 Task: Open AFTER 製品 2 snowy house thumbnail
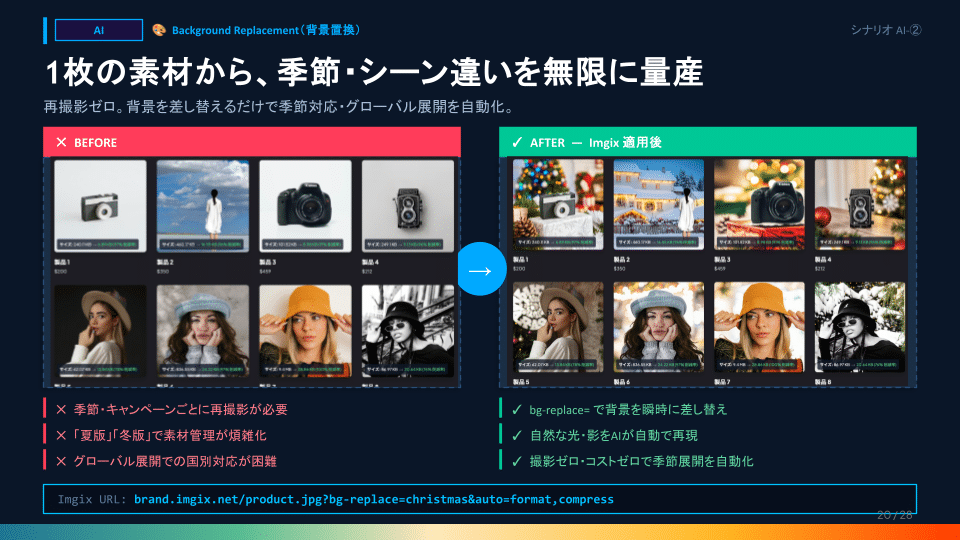(x=659, y=204)
